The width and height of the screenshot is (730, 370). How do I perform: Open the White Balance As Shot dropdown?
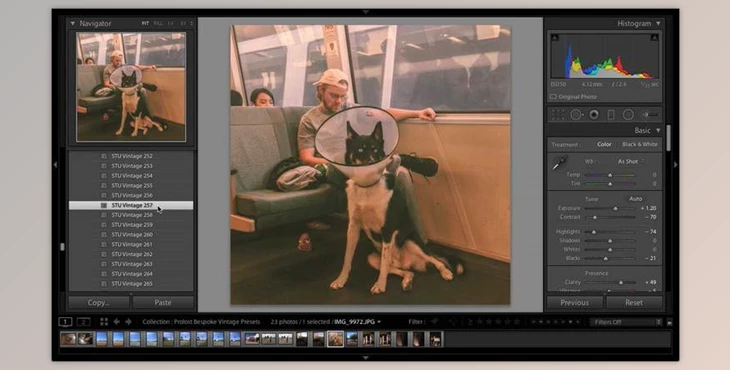(x=631, y=161)
